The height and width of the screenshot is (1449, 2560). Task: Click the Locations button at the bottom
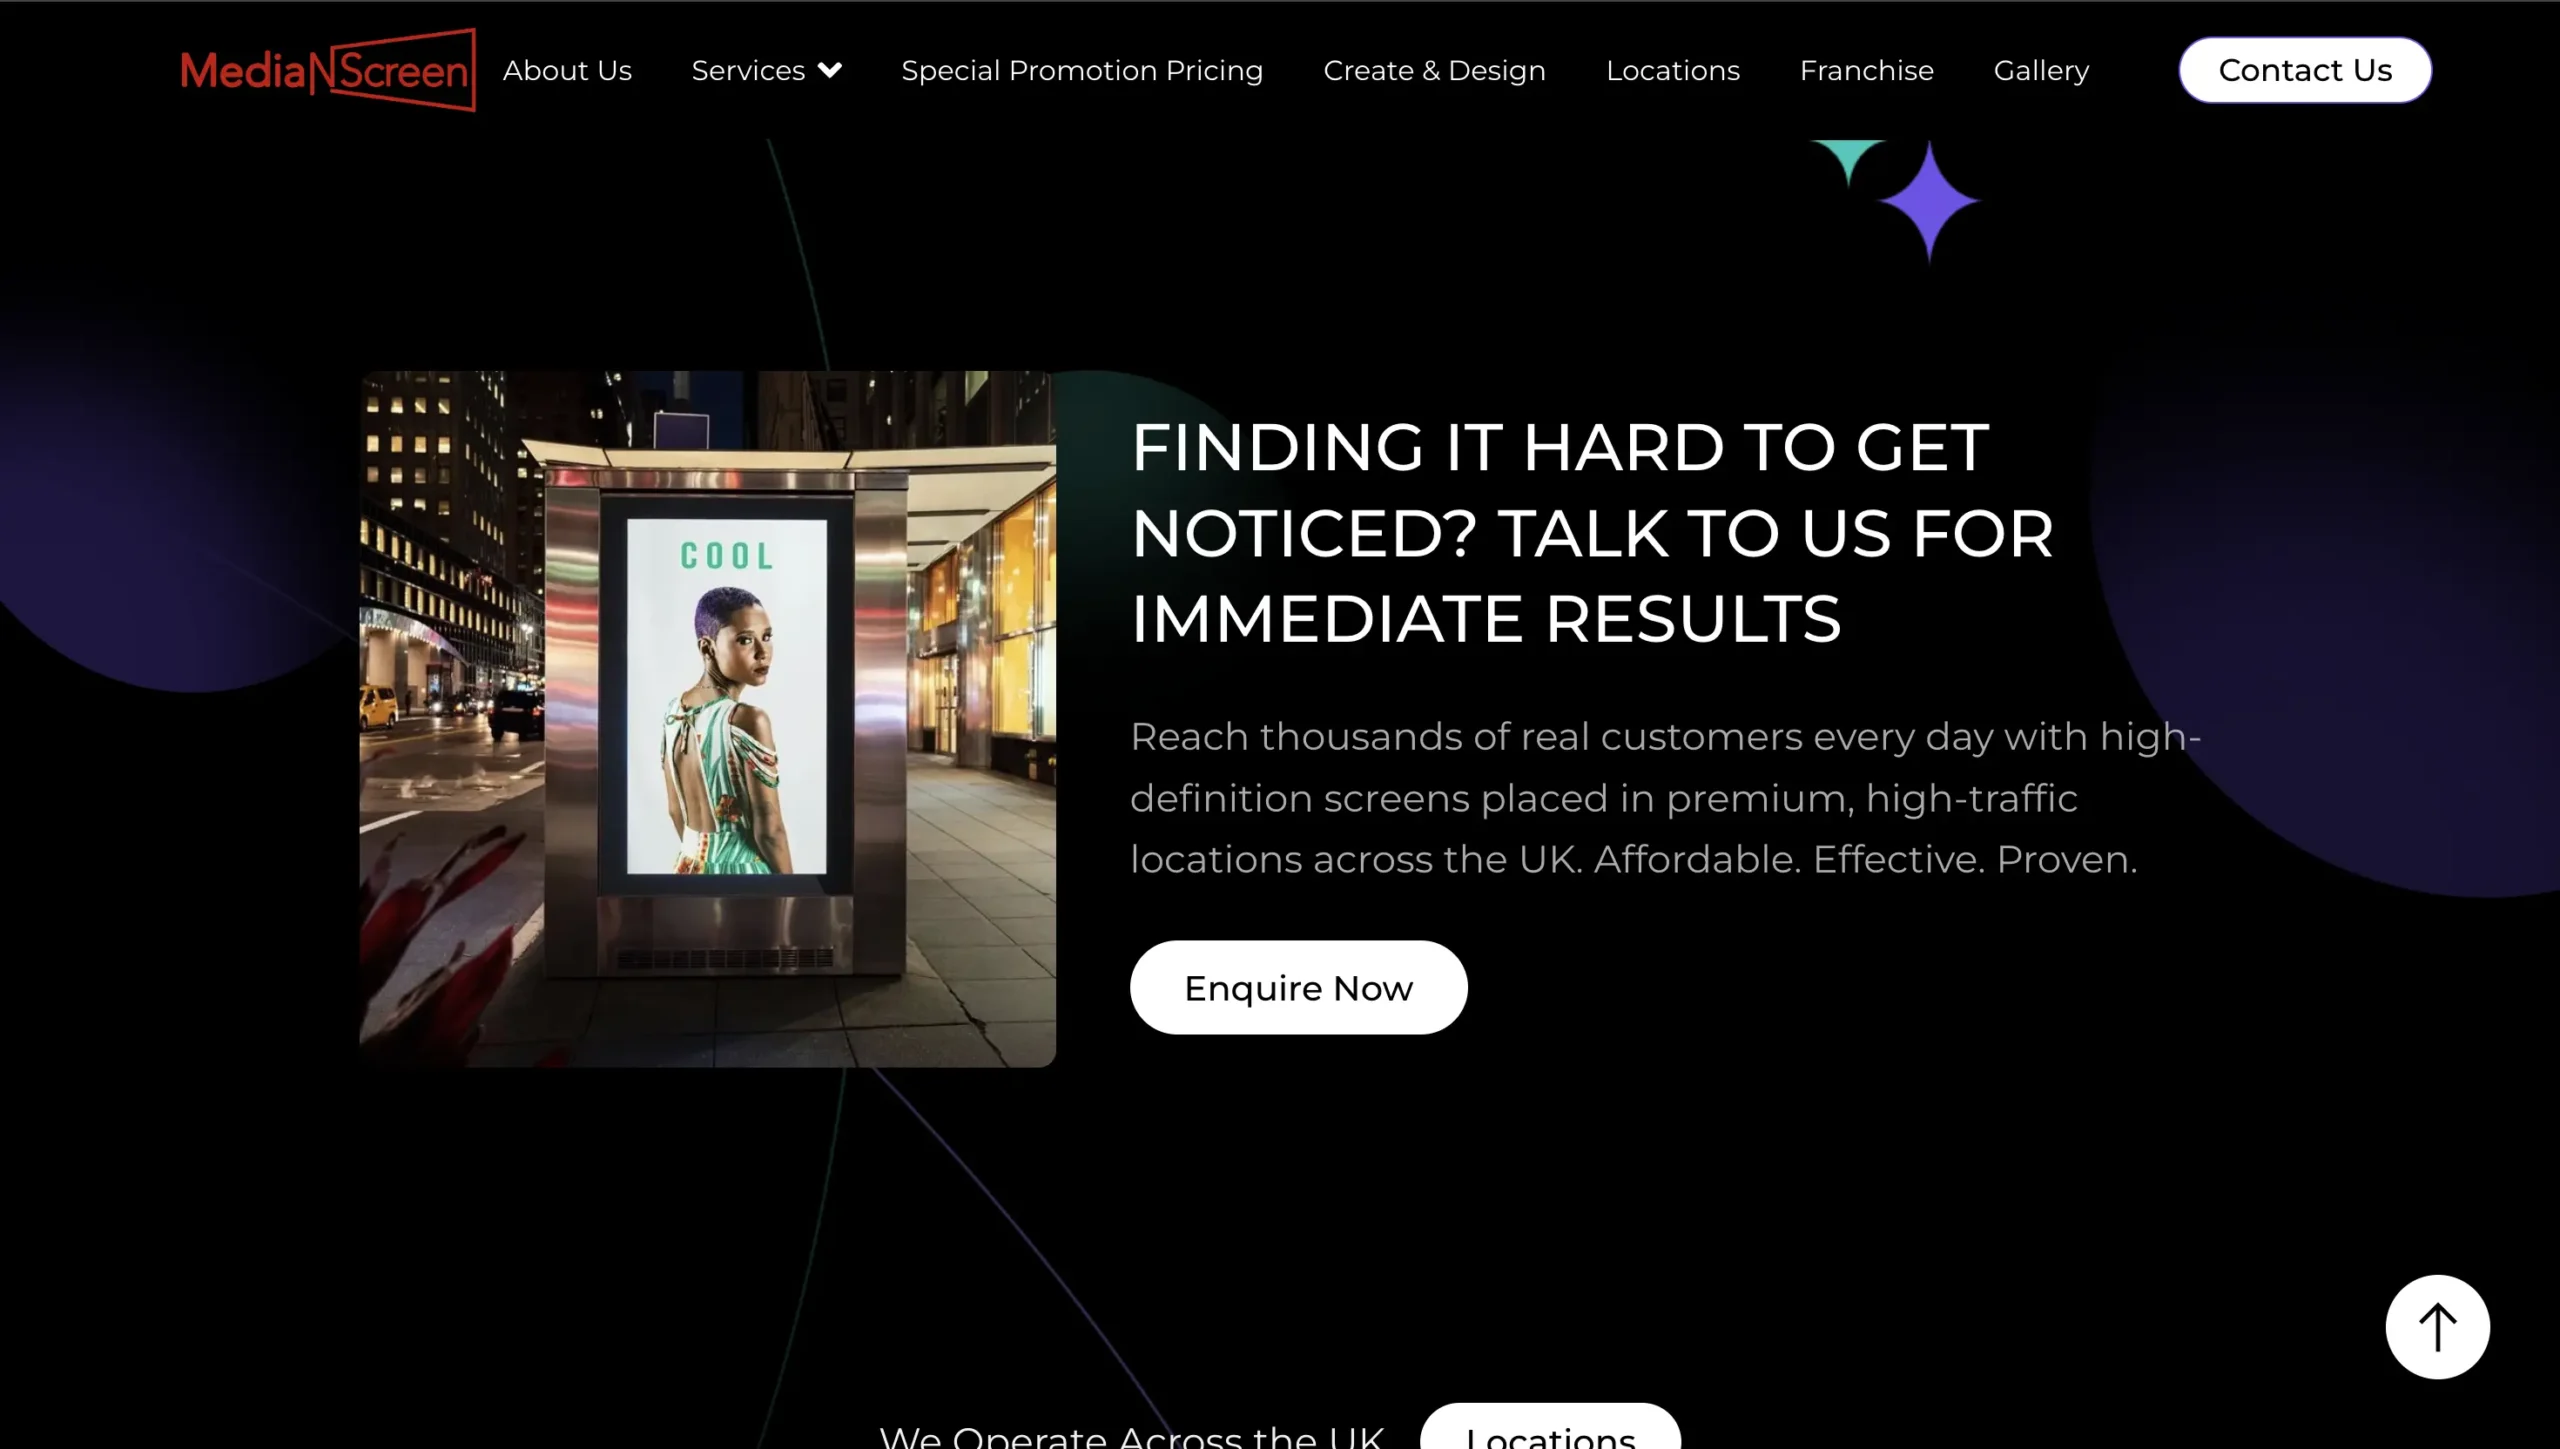click(x=1550, y=1427)
